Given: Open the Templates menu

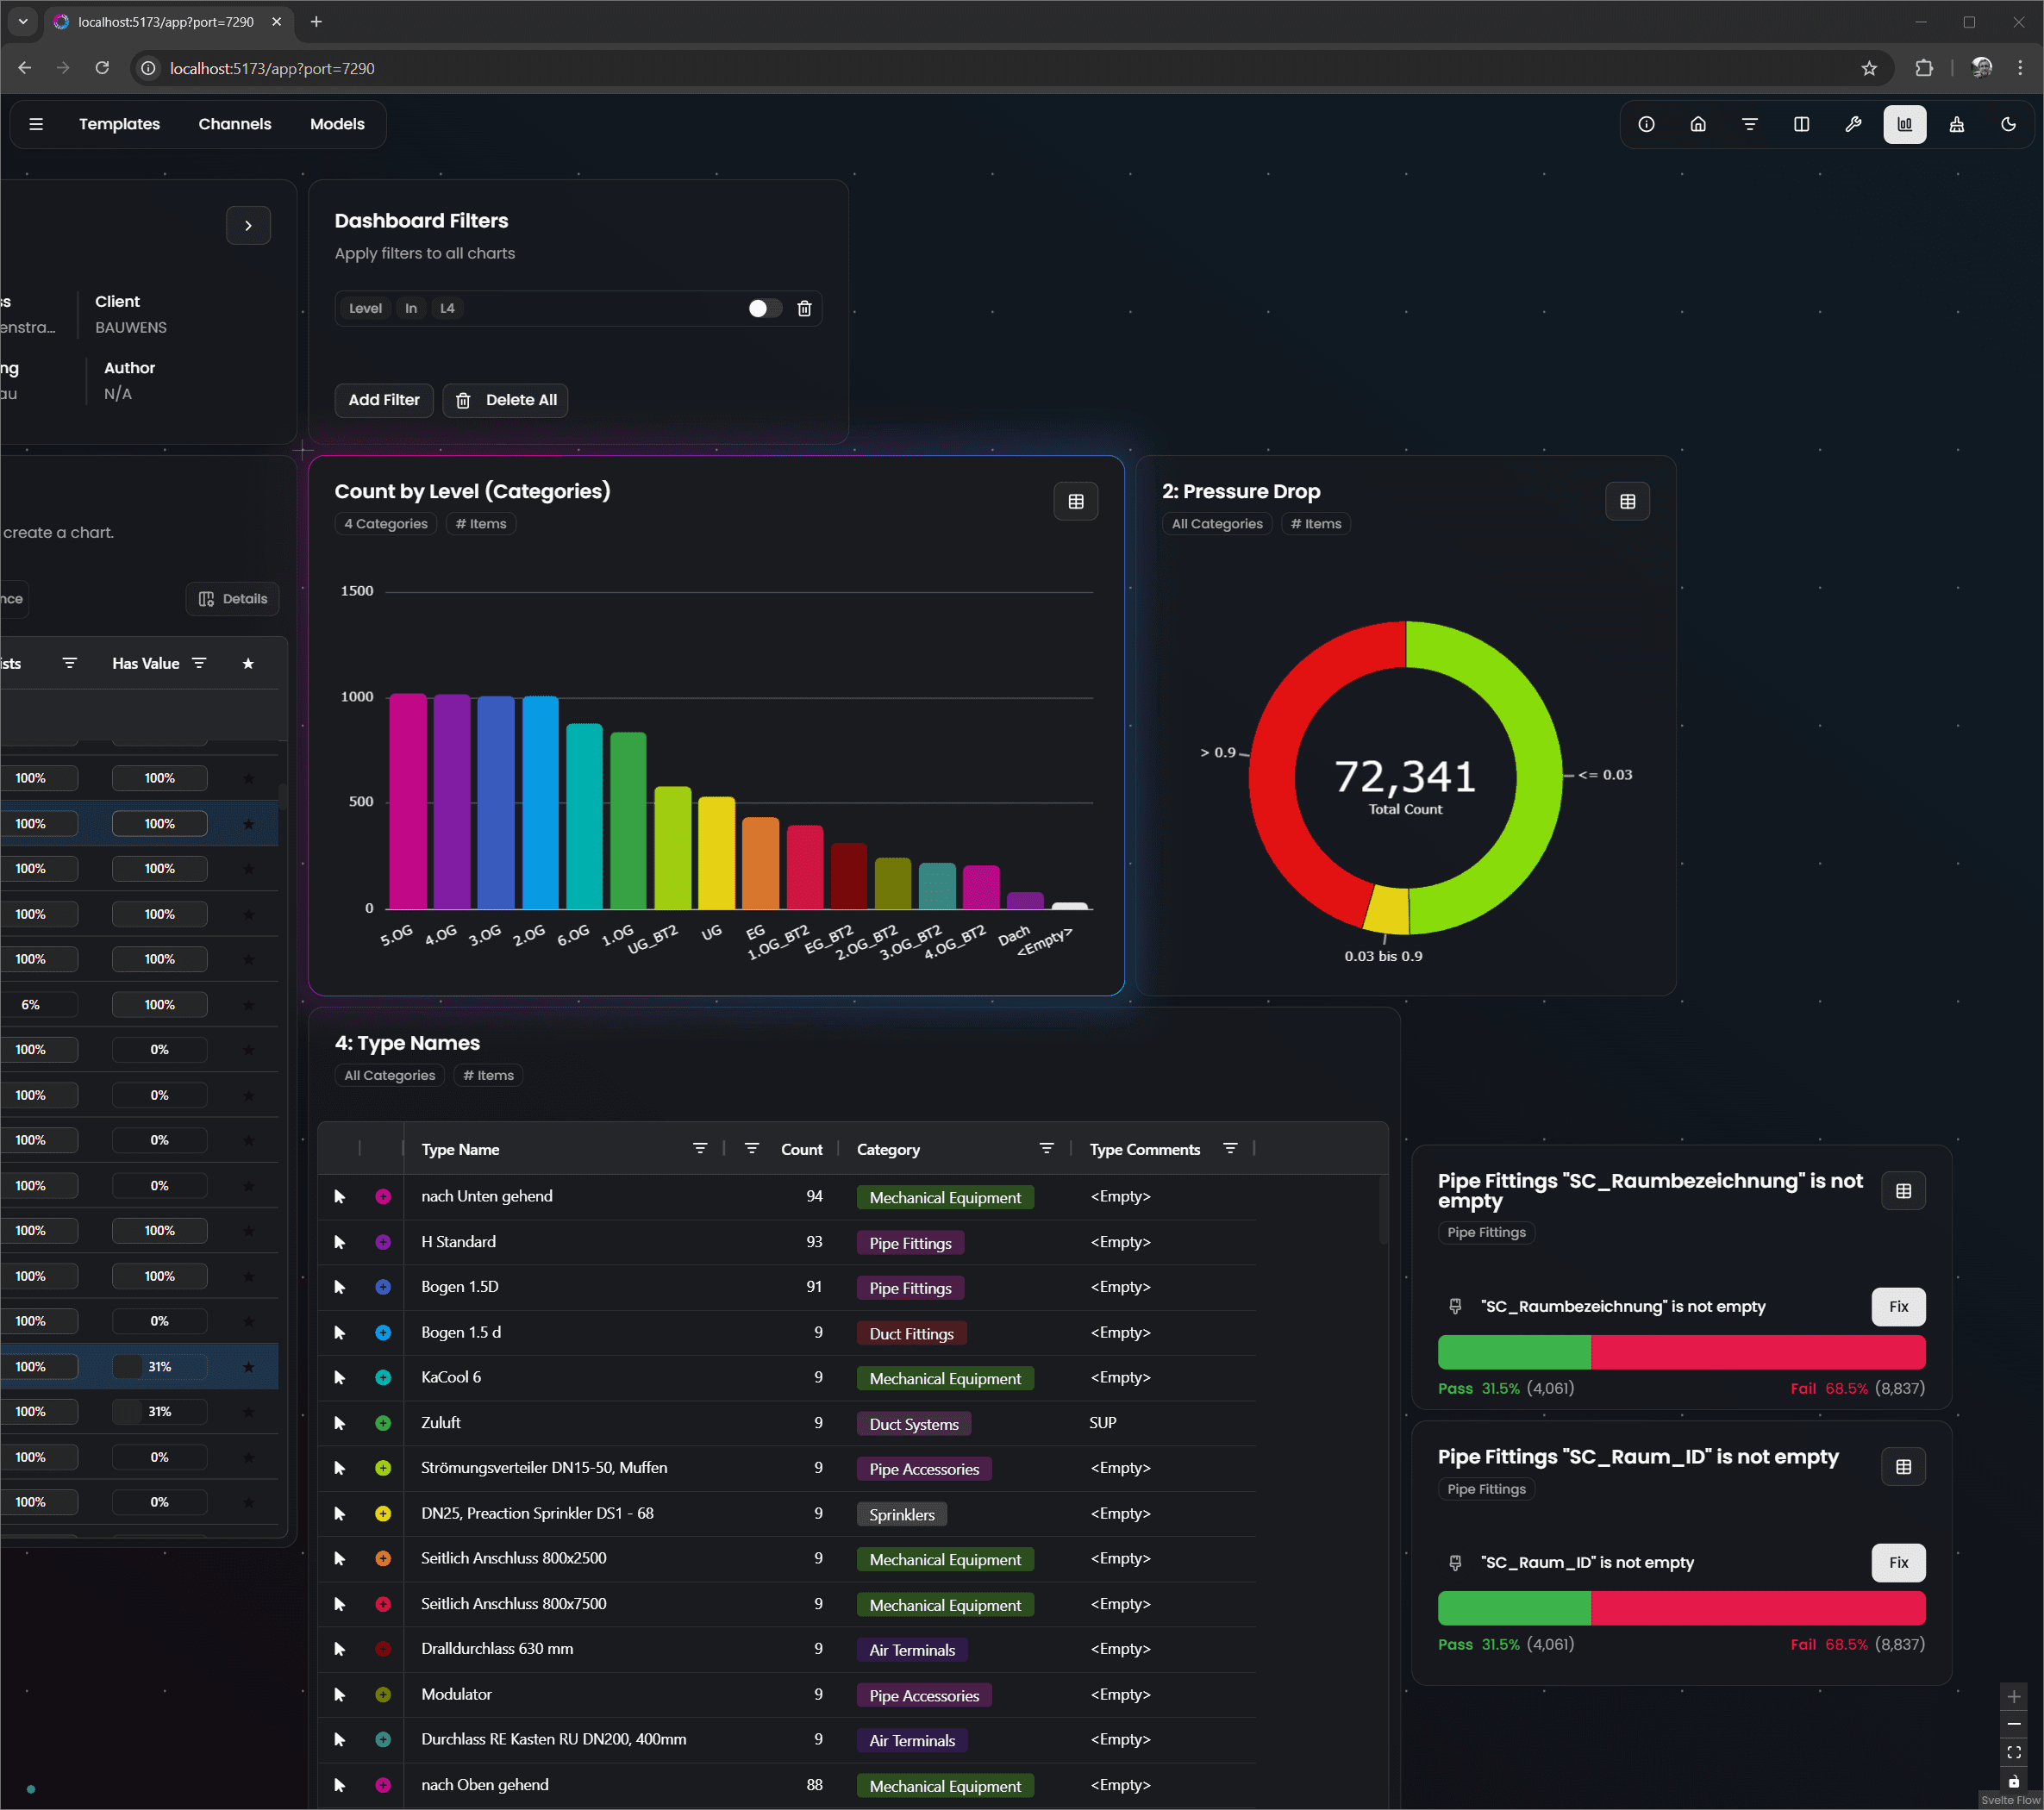Looking at the screenshot, I should [x=119, y=124].
